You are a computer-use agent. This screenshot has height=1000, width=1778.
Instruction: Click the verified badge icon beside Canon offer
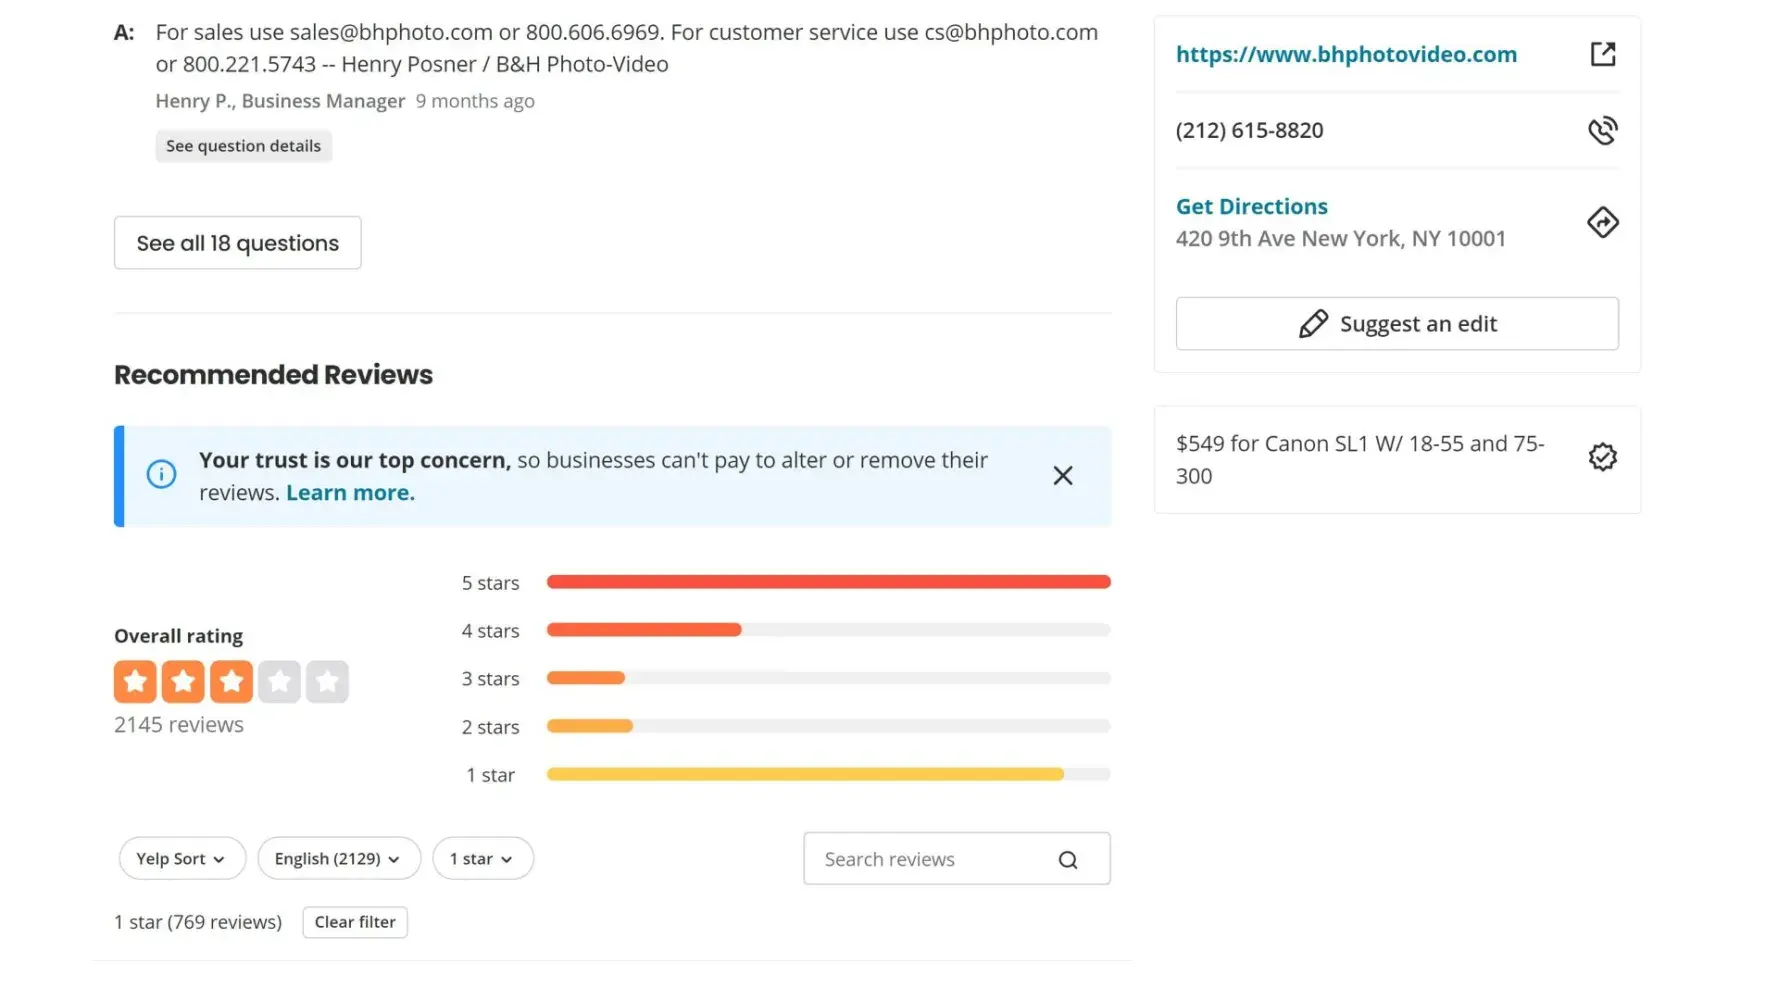1602,457
